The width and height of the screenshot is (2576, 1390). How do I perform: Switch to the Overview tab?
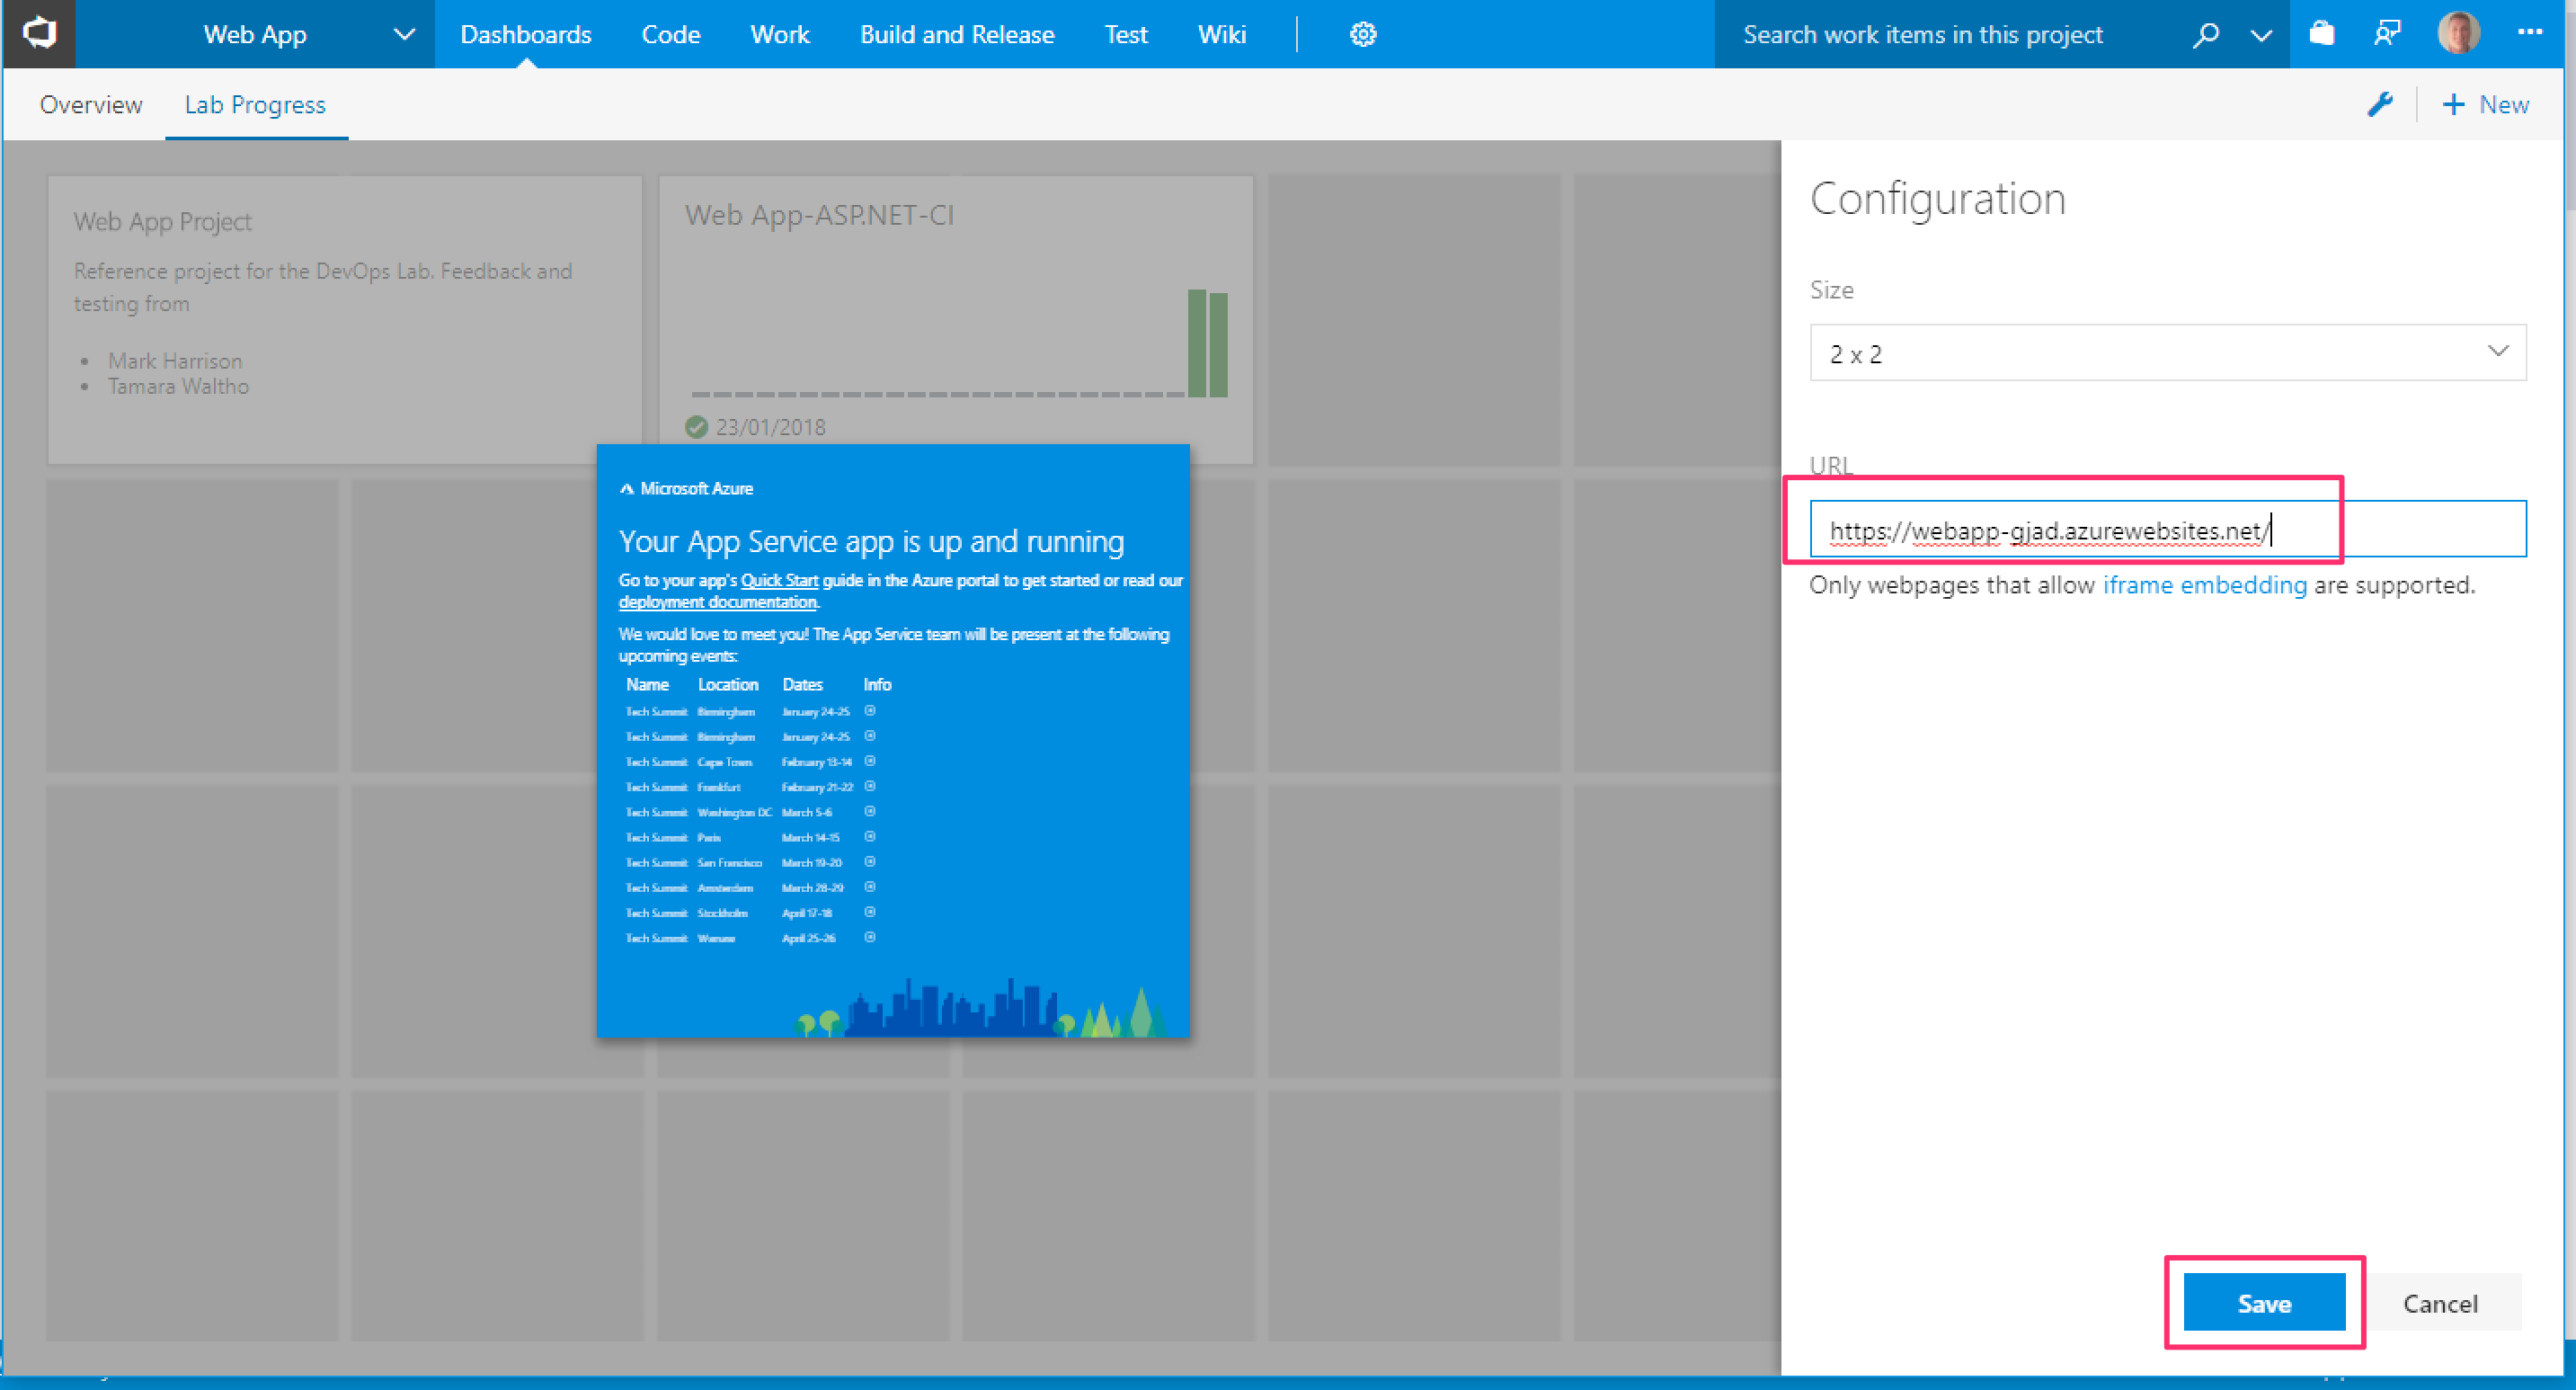pyautogui.click(x=91, y=105)
